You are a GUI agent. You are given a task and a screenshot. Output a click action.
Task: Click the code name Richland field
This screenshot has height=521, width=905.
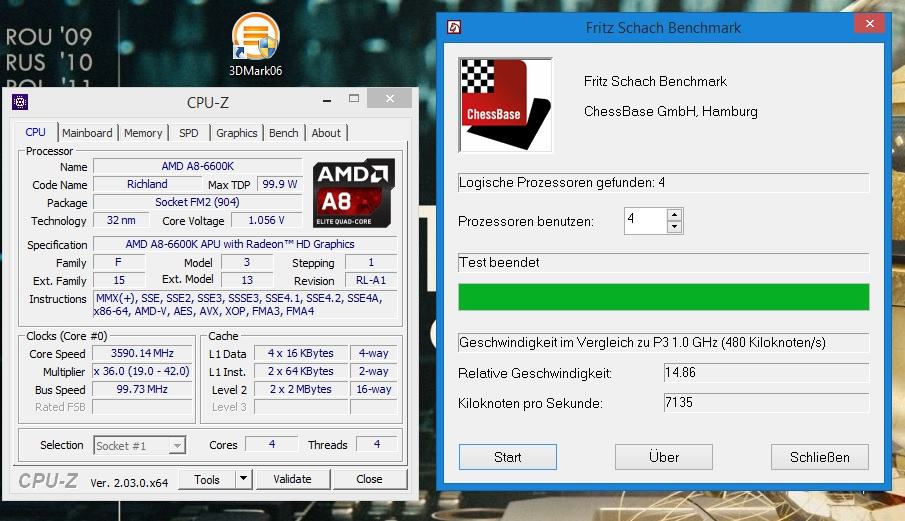click(x=147, y=184)
